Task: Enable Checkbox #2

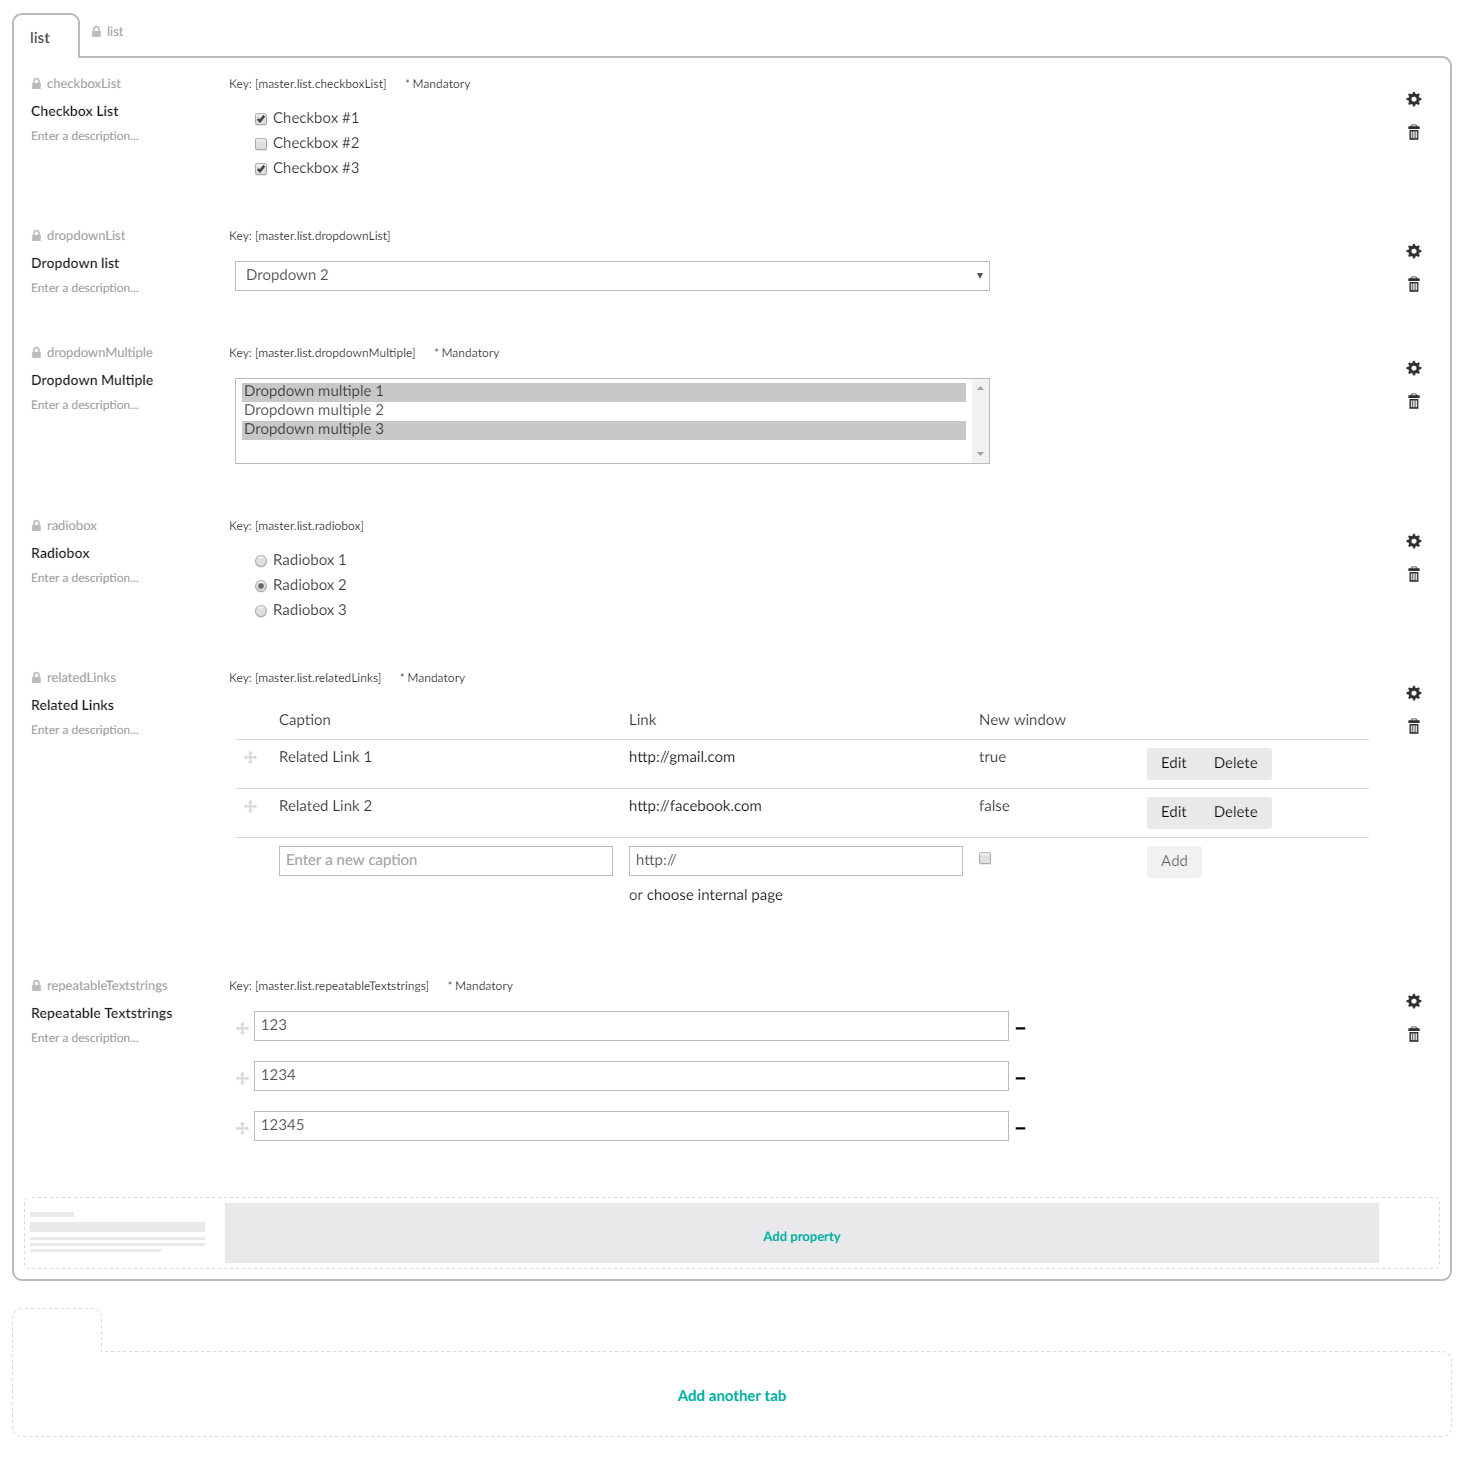Action: (x=261, y=144)
